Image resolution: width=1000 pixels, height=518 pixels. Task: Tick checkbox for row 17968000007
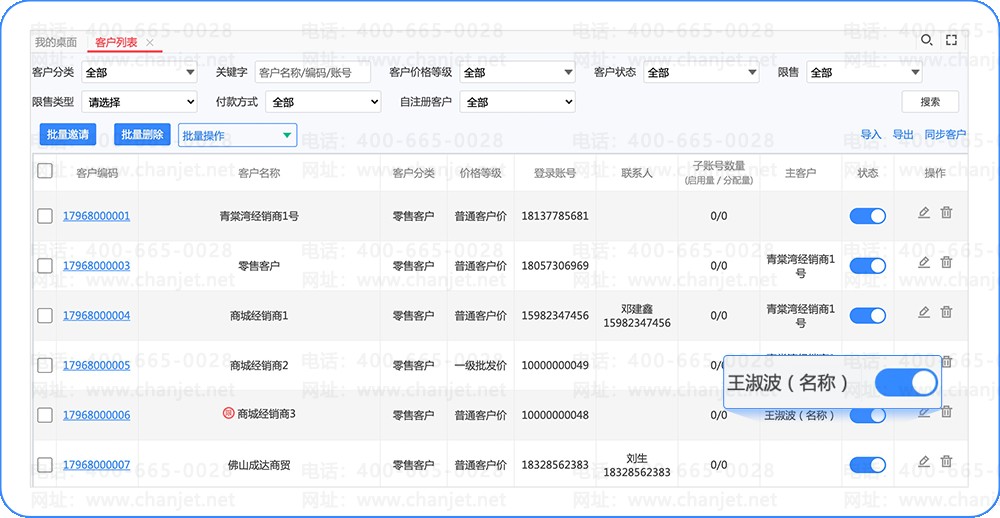45,465
